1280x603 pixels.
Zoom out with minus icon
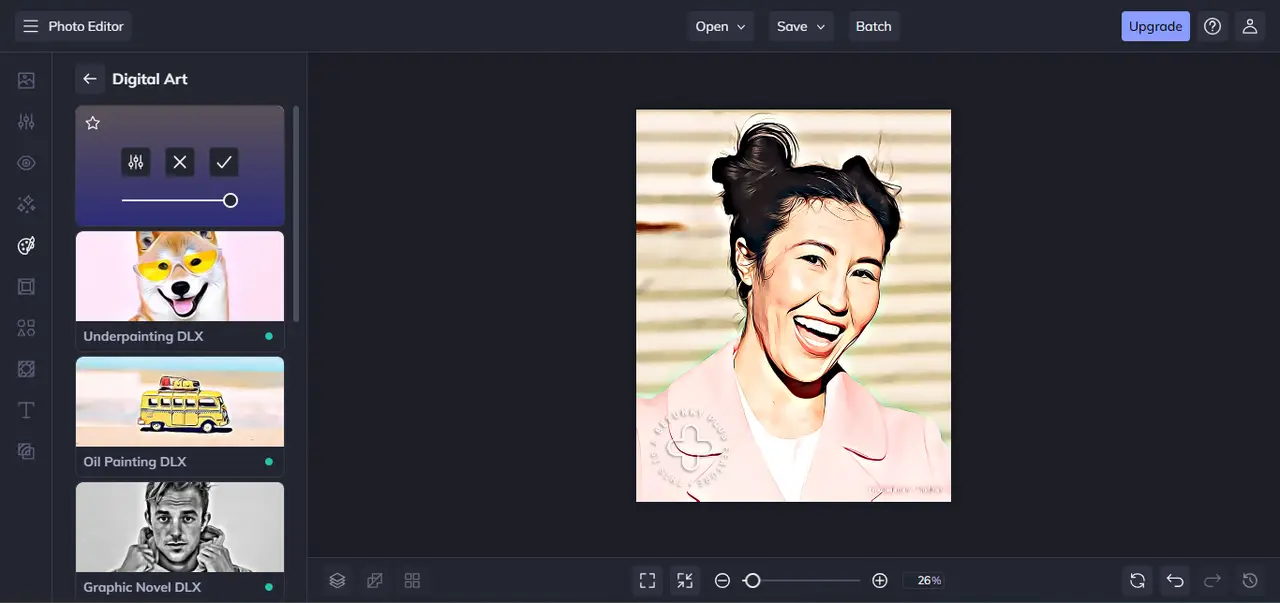pos(722,580)
